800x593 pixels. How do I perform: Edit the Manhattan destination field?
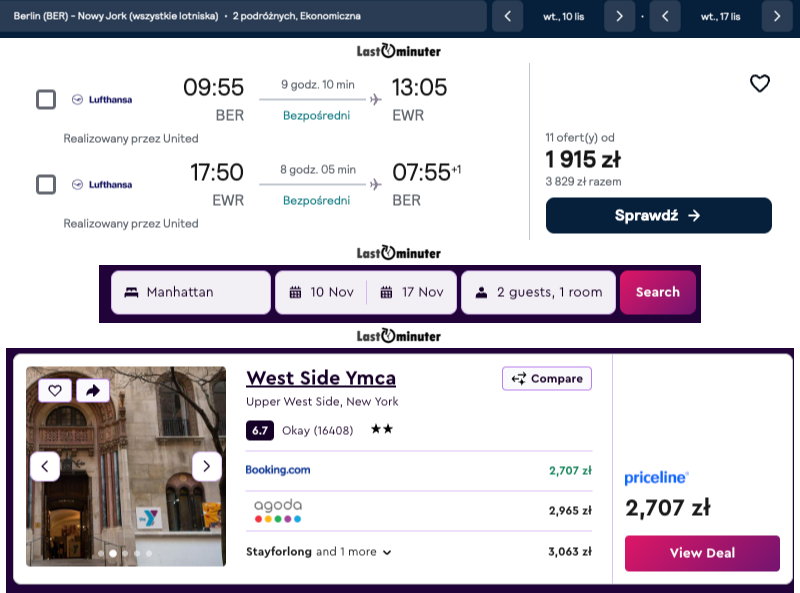[191, 292]
